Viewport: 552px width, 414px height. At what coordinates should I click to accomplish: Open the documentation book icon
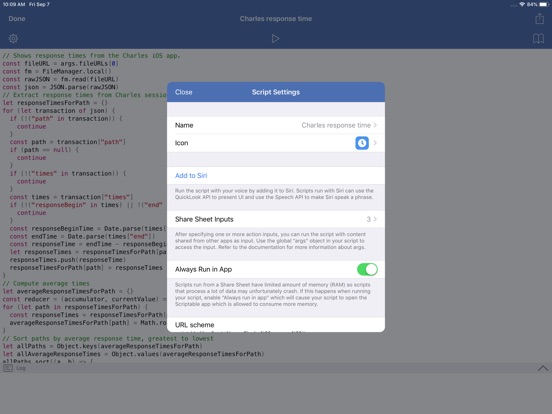click(538, 38)
